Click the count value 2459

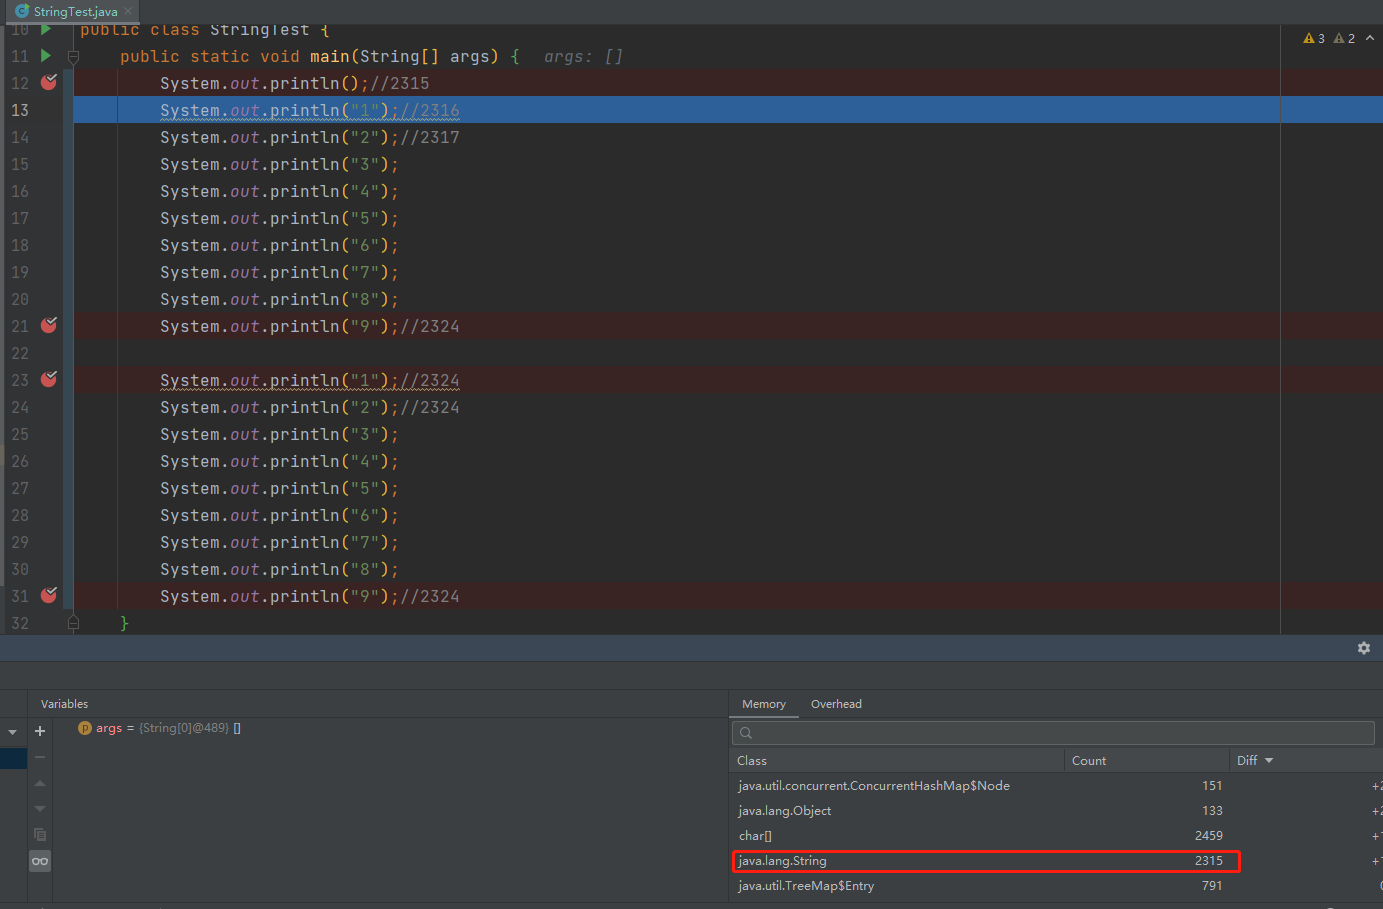click(x=1208, y=836)
